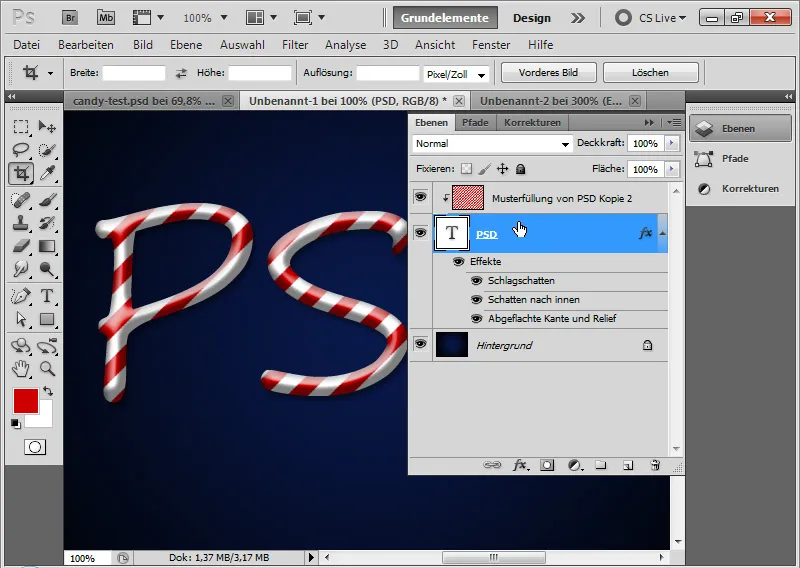This screenshot has width=800, height=568.
Task: Switch to the Korrekturen tab
Action: click(x=532, y=122)
